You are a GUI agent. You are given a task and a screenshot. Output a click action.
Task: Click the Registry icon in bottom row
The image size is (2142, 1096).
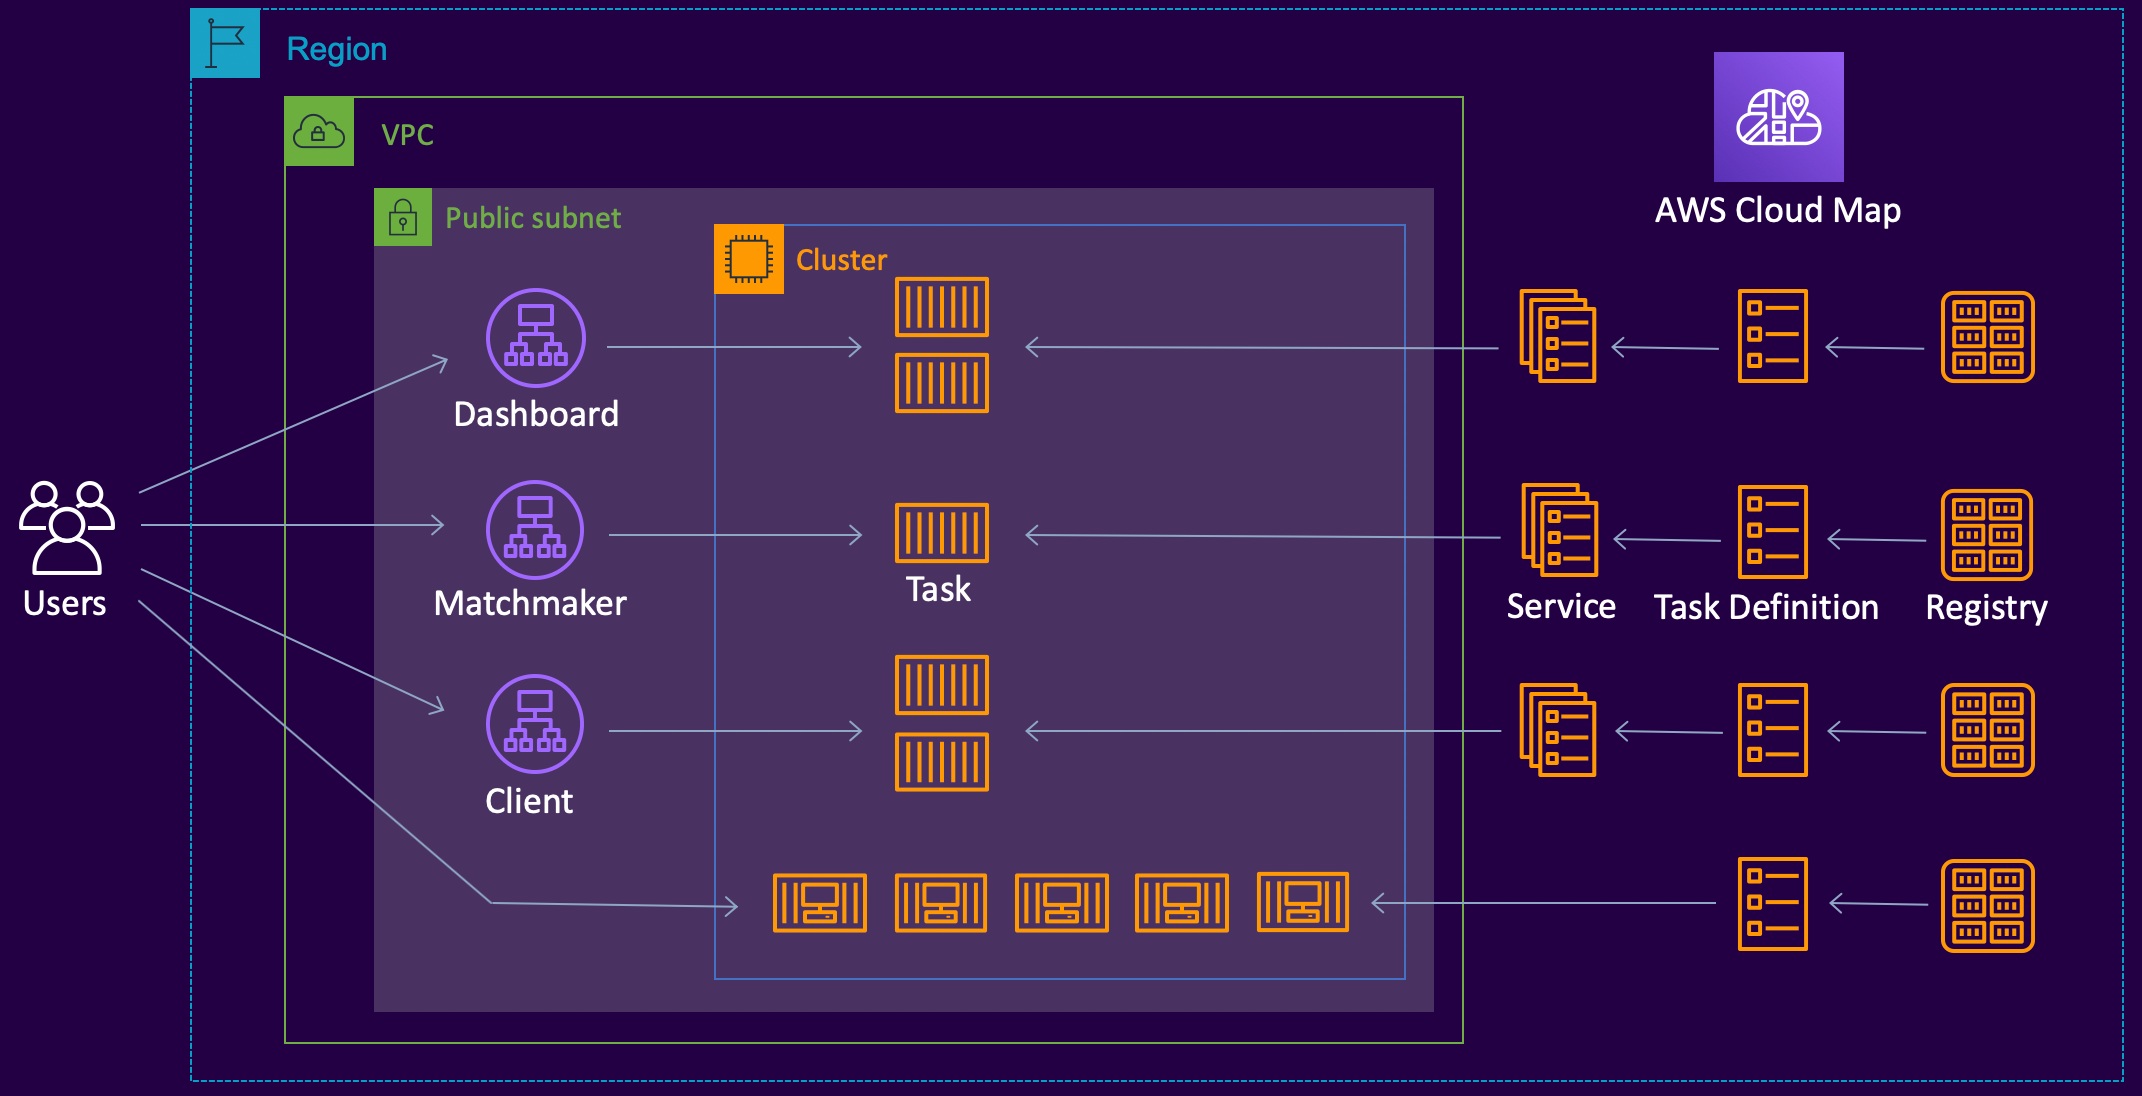[x=1988, y=906]
